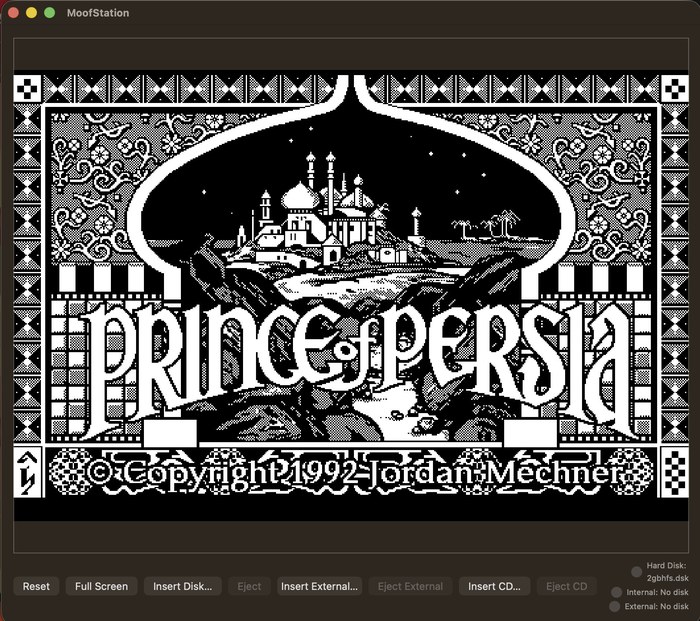Click the 'Hard Disk:' label
This screenshot has height=621, width=700.
pos(666,566)
